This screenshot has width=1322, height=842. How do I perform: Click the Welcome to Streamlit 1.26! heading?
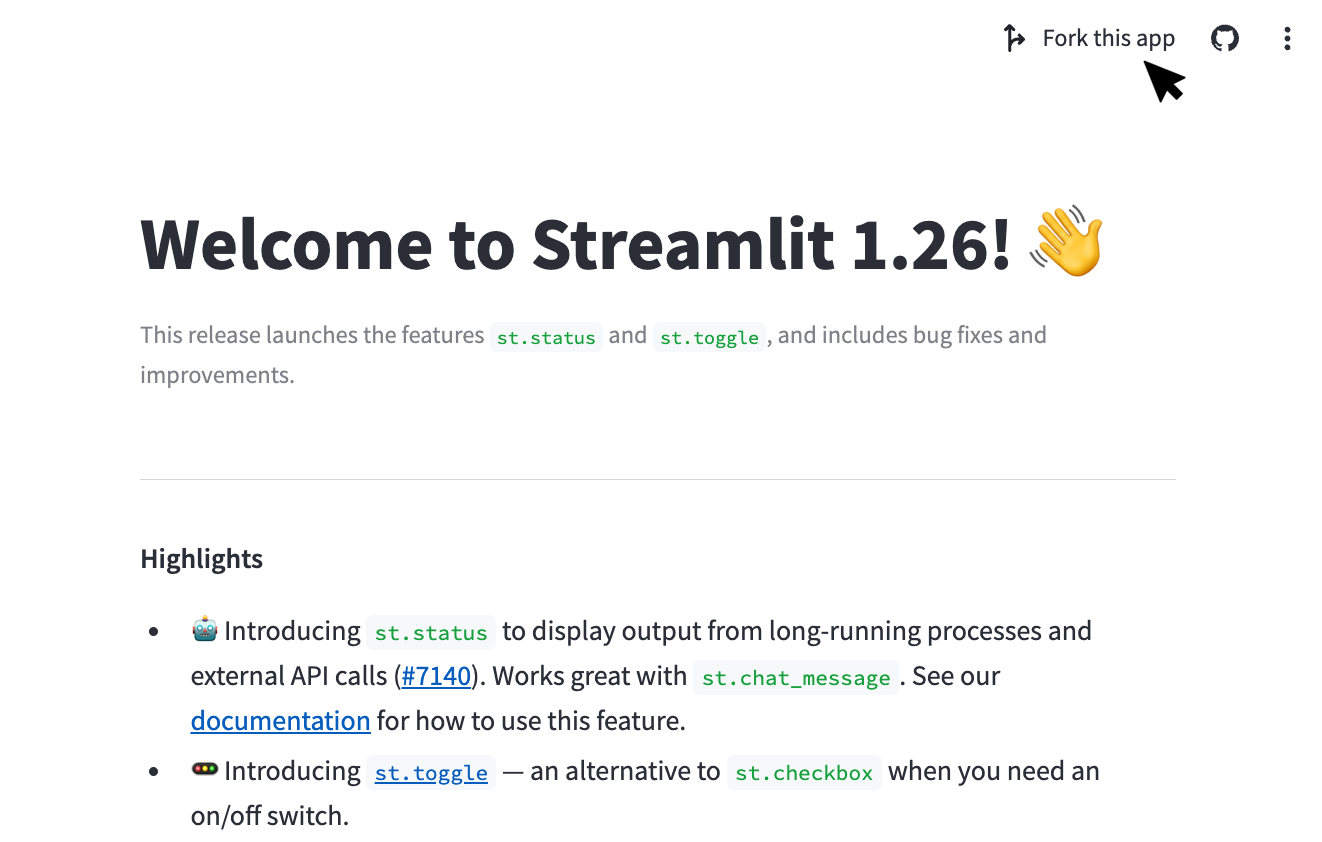click(577, 243)
